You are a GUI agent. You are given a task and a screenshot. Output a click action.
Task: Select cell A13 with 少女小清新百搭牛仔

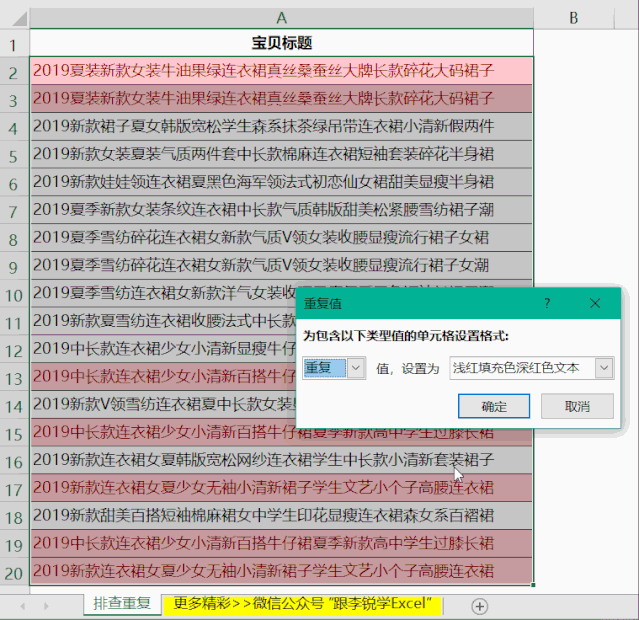pos(163,376)
